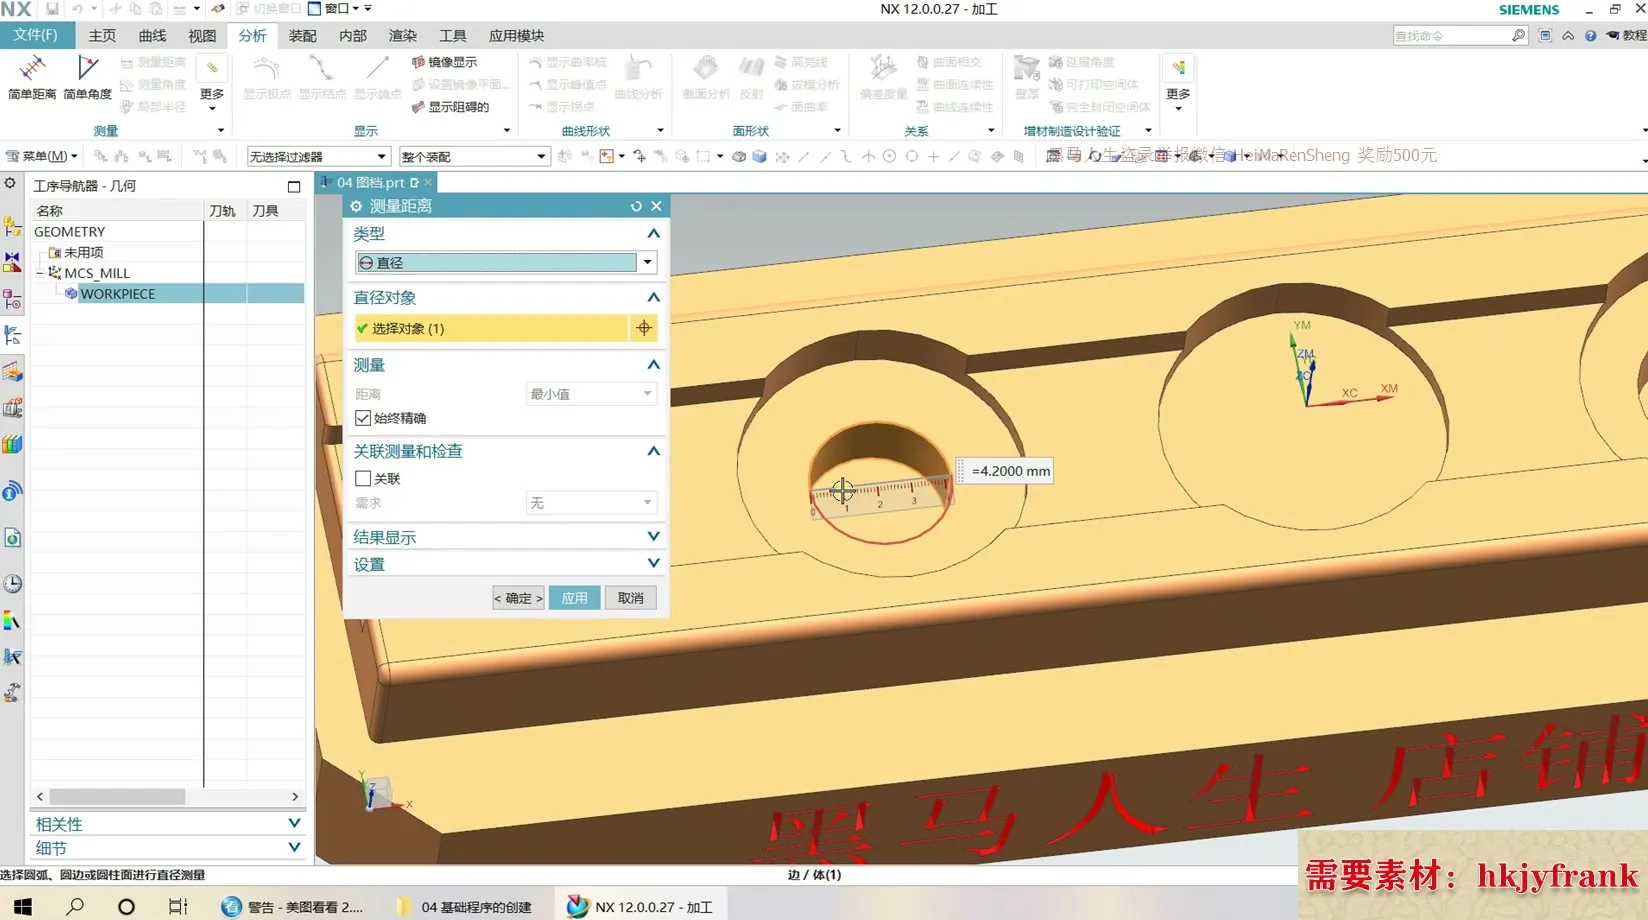Expand the Results Display (结果显示) section
This screenshot has height=920, width=1648.
point(653,537)
